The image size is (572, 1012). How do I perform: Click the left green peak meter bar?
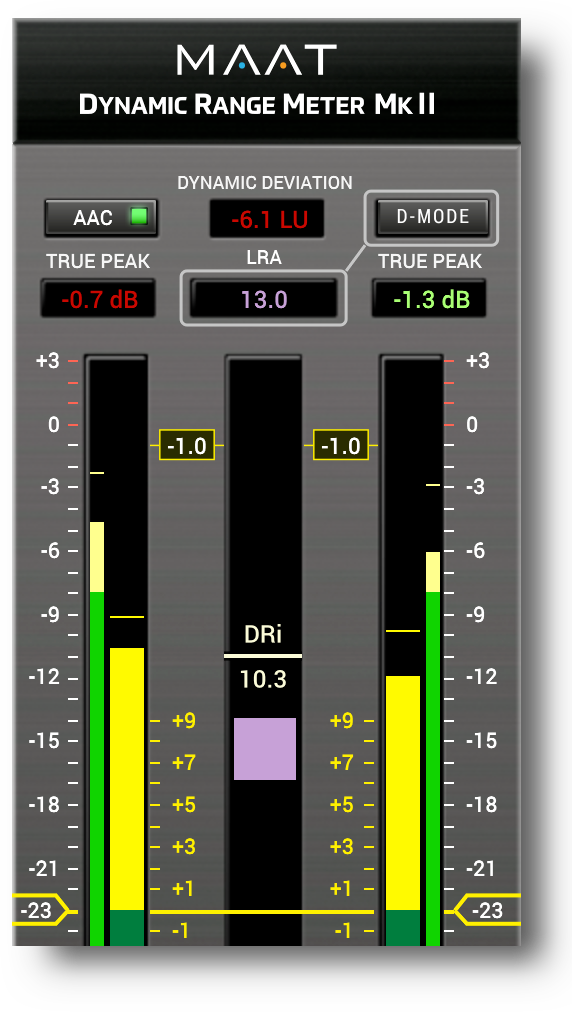click(97, 768)
